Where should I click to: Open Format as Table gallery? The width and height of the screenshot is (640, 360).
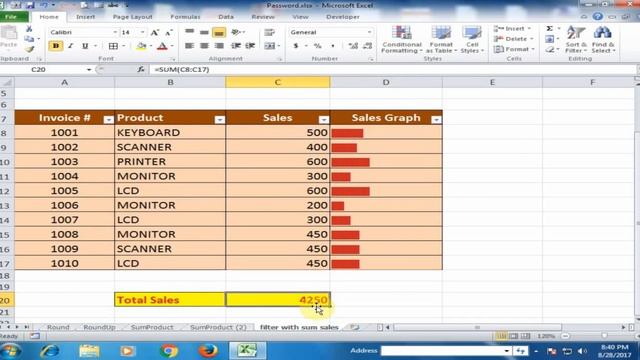point(441,39)
